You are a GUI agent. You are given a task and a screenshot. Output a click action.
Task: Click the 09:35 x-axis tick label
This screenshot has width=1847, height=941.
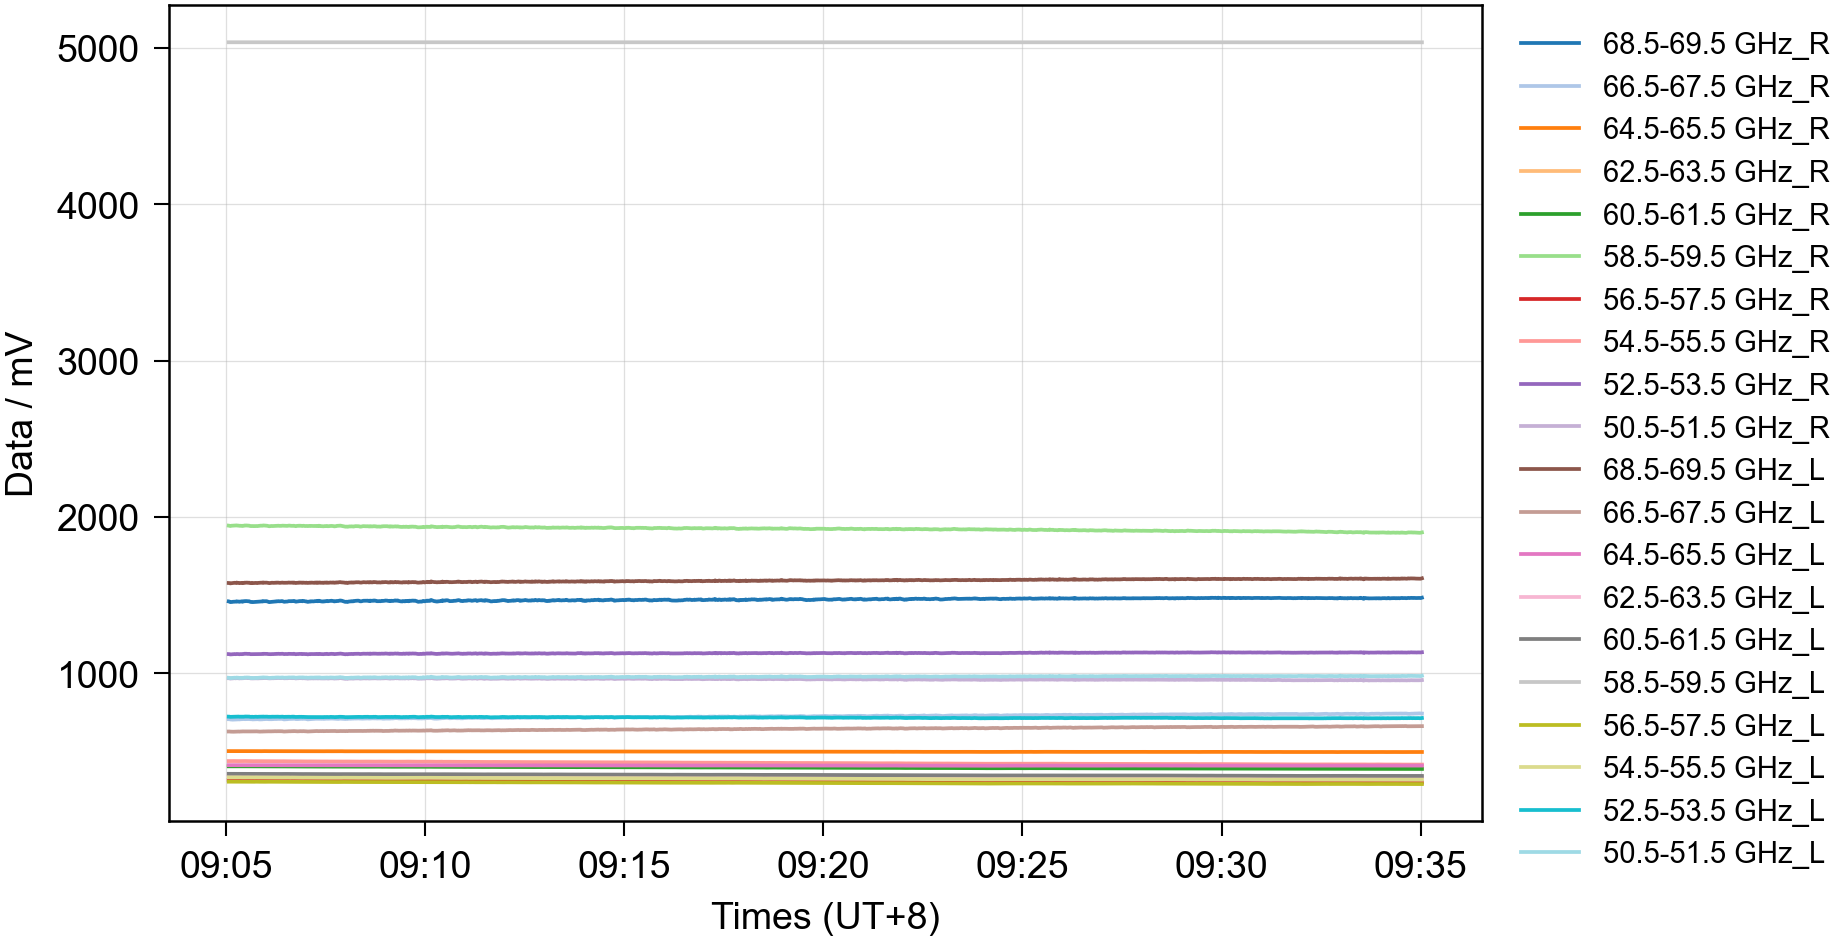tap(1419, 865)
